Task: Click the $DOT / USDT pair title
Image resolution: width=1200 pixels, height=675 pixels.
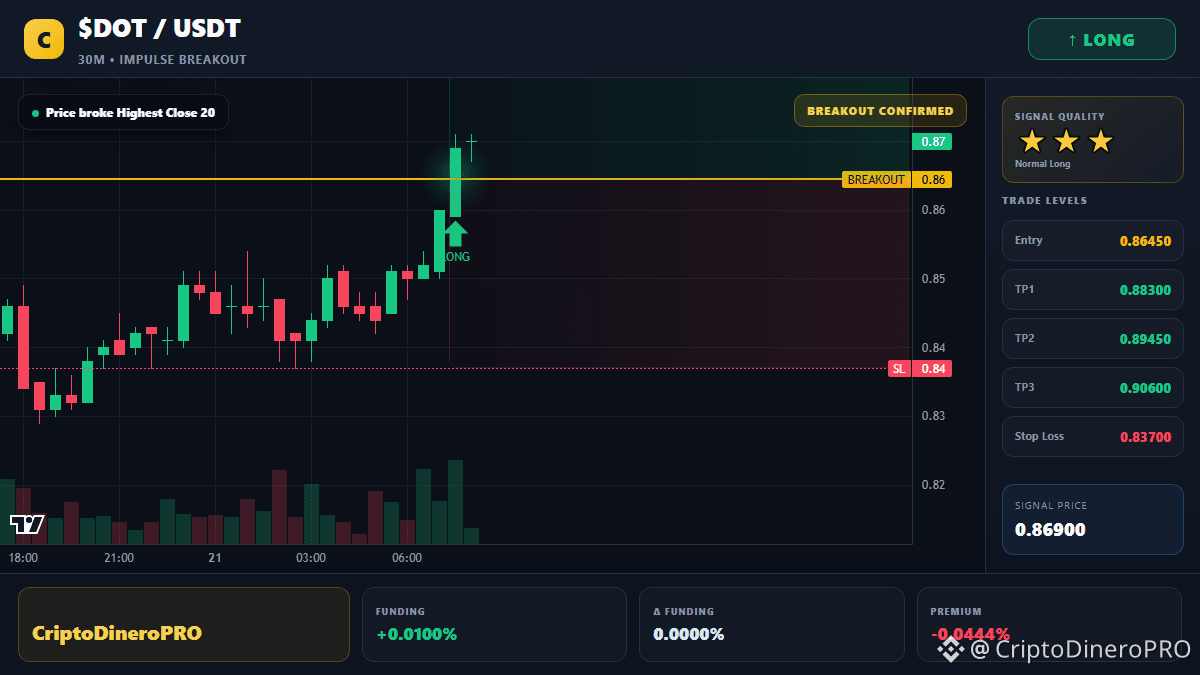Action: (x=160, y=29)
